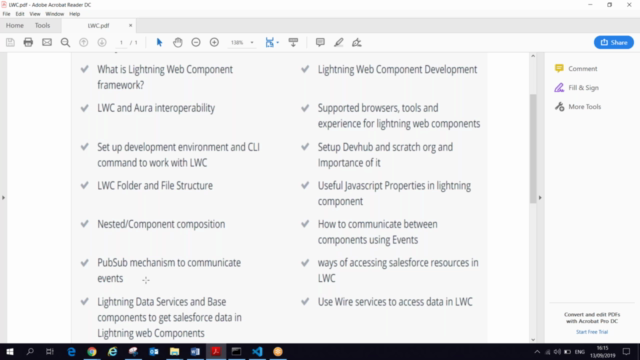This screenshot has width=640, height=360.
Task: Click the current page number field
Action: click(121, 42)
